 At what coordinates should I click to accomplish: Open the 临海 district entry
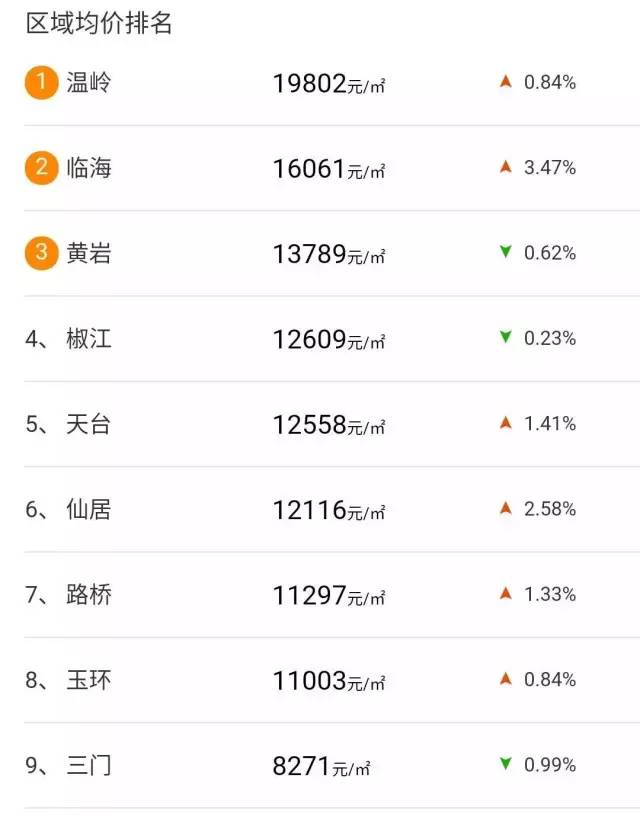pos(88,168)
